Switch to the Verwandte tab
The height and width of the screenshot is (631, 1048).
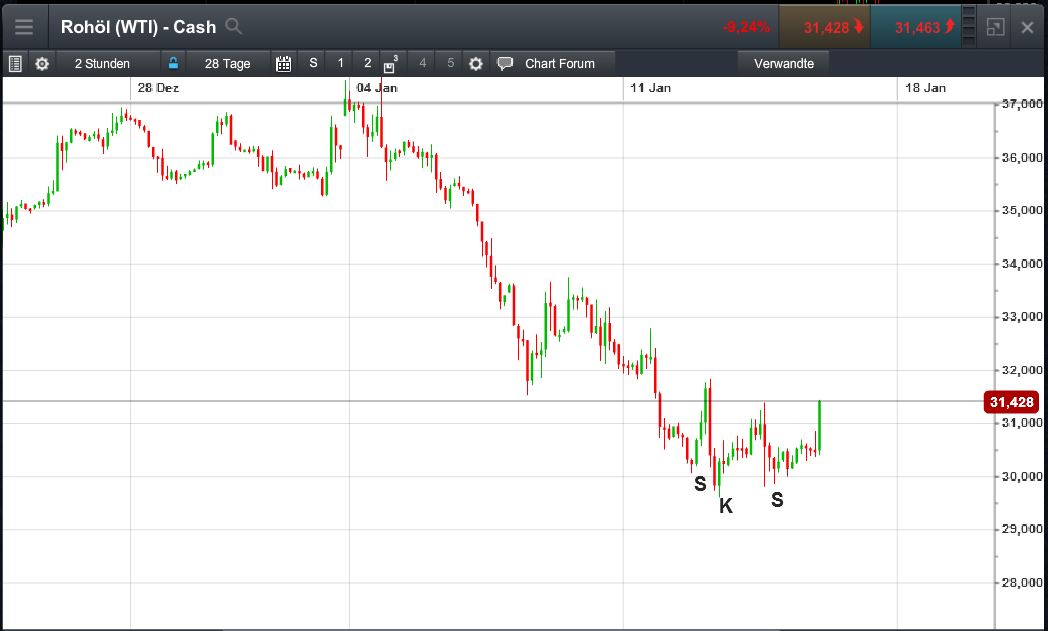click(783, 63)
